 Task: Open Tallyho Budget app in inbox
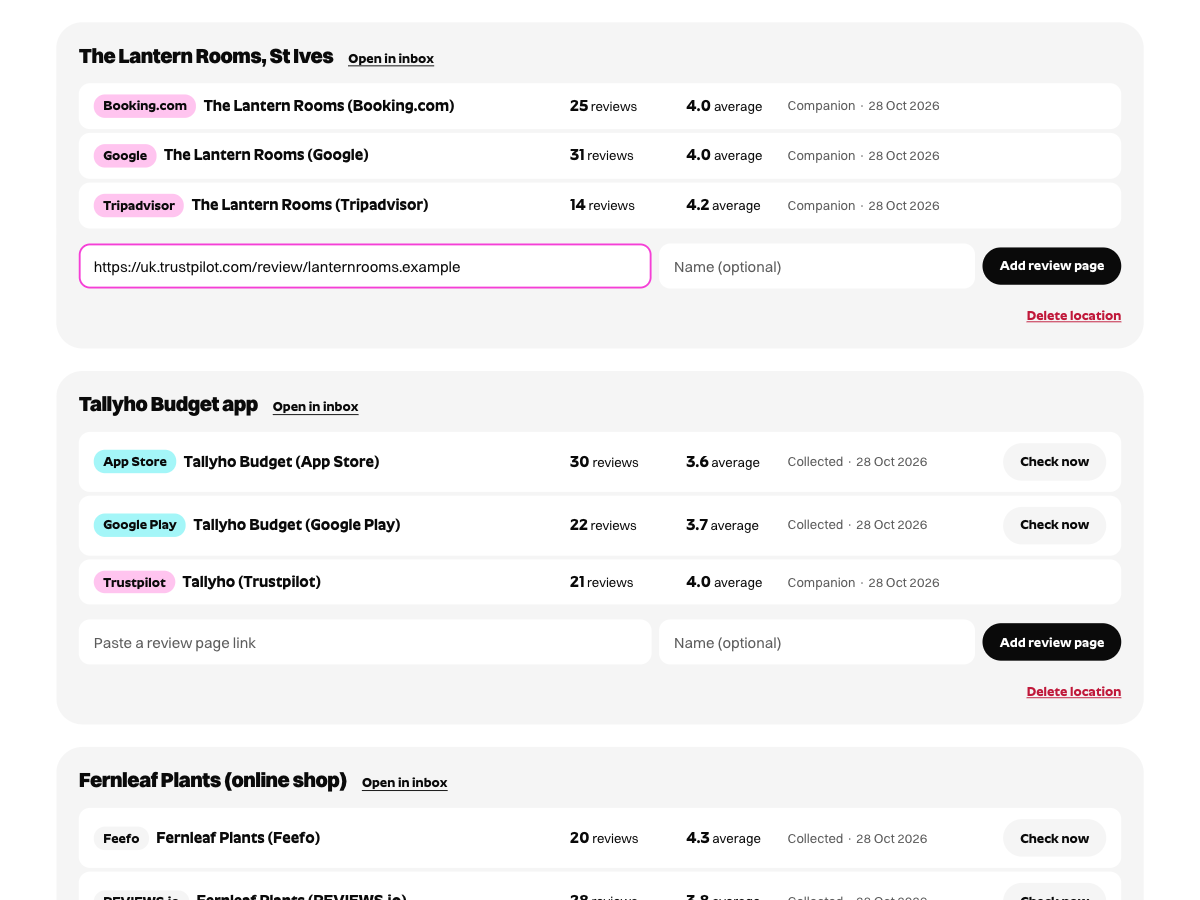pos(315,407)
